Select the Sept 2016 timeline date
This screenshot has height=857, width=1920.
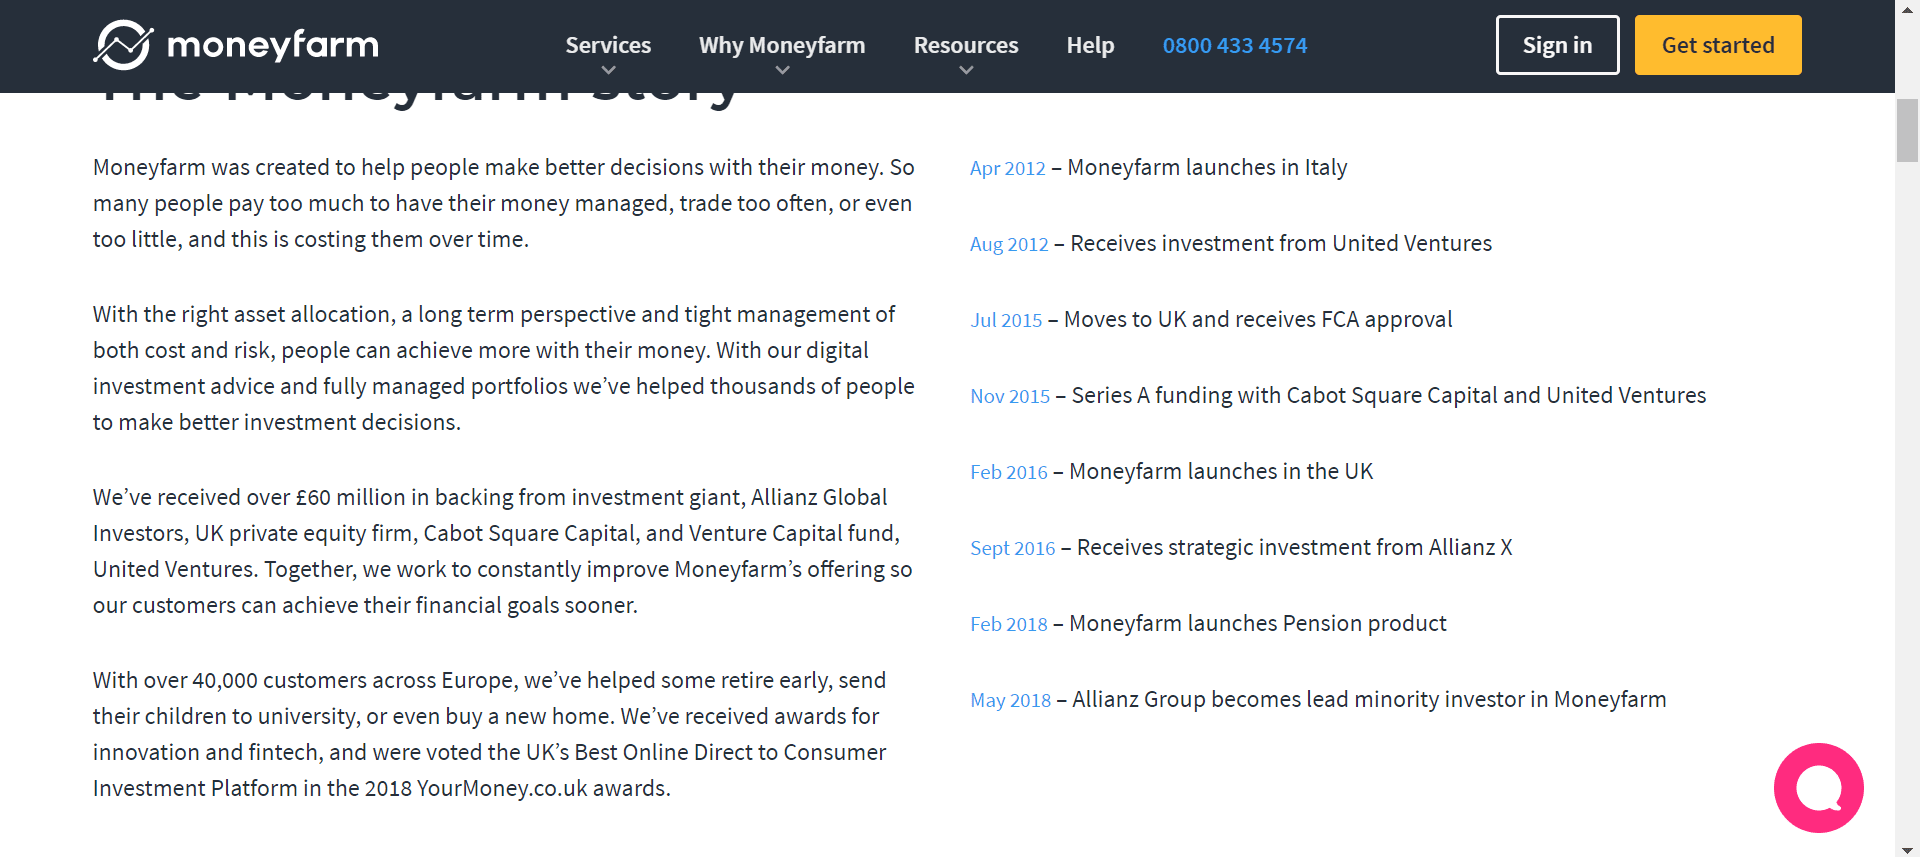1013,548
